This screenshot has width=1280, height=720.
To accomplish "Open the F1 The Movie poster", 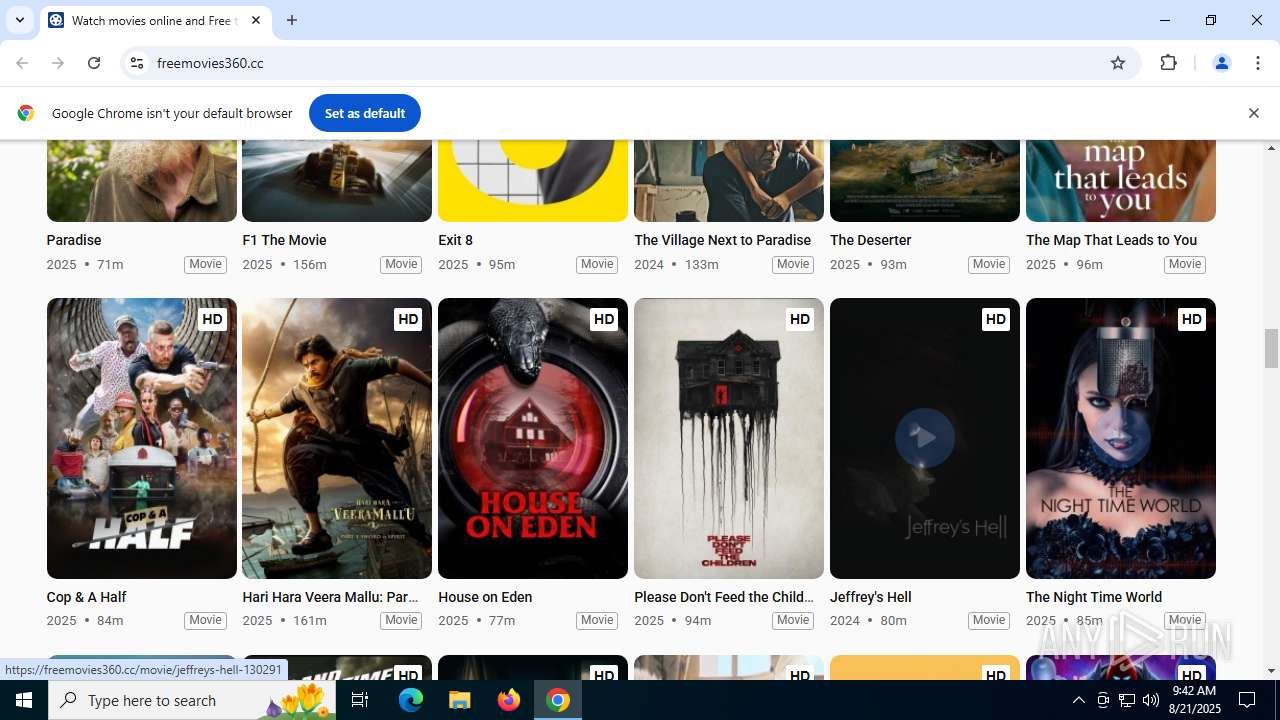I will [x=337, y=181].
